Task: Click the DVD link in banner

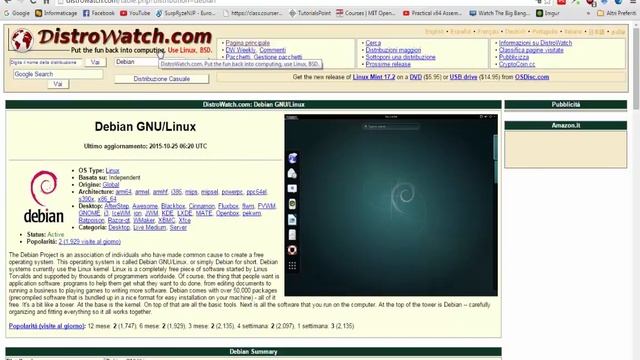Action: [416, 77]
